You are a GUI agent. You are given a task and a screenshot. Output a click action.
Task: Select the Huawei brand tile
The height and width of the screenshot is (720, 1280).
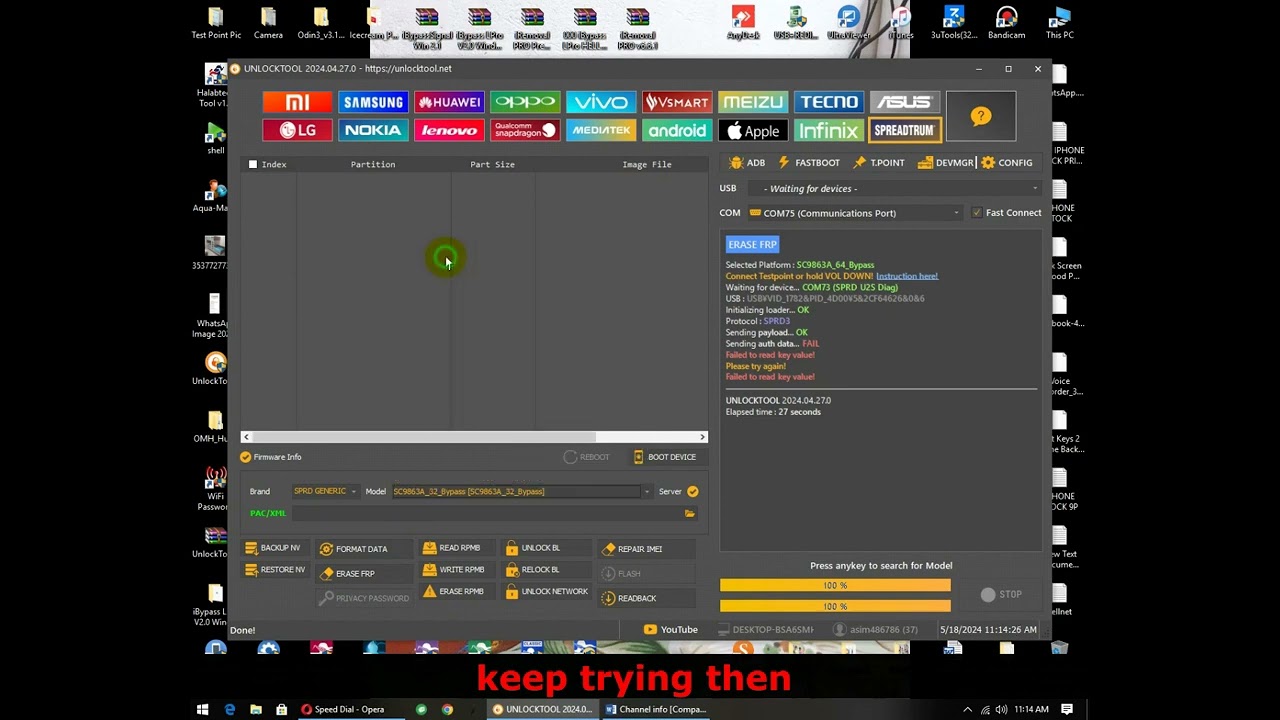(x=449, y=102)
